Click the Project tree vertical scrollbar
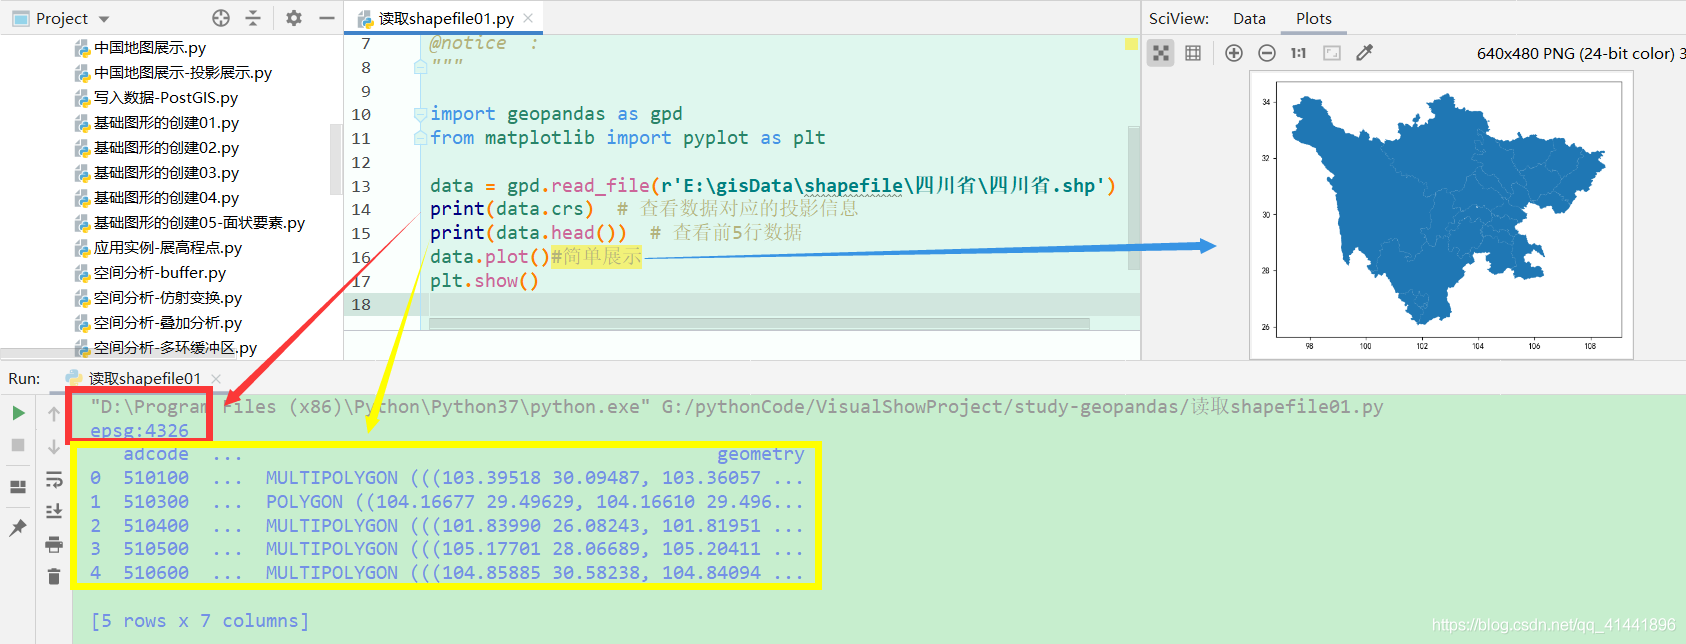The image size is (1686, 644). pyautogui.click(x=336, y=159)
